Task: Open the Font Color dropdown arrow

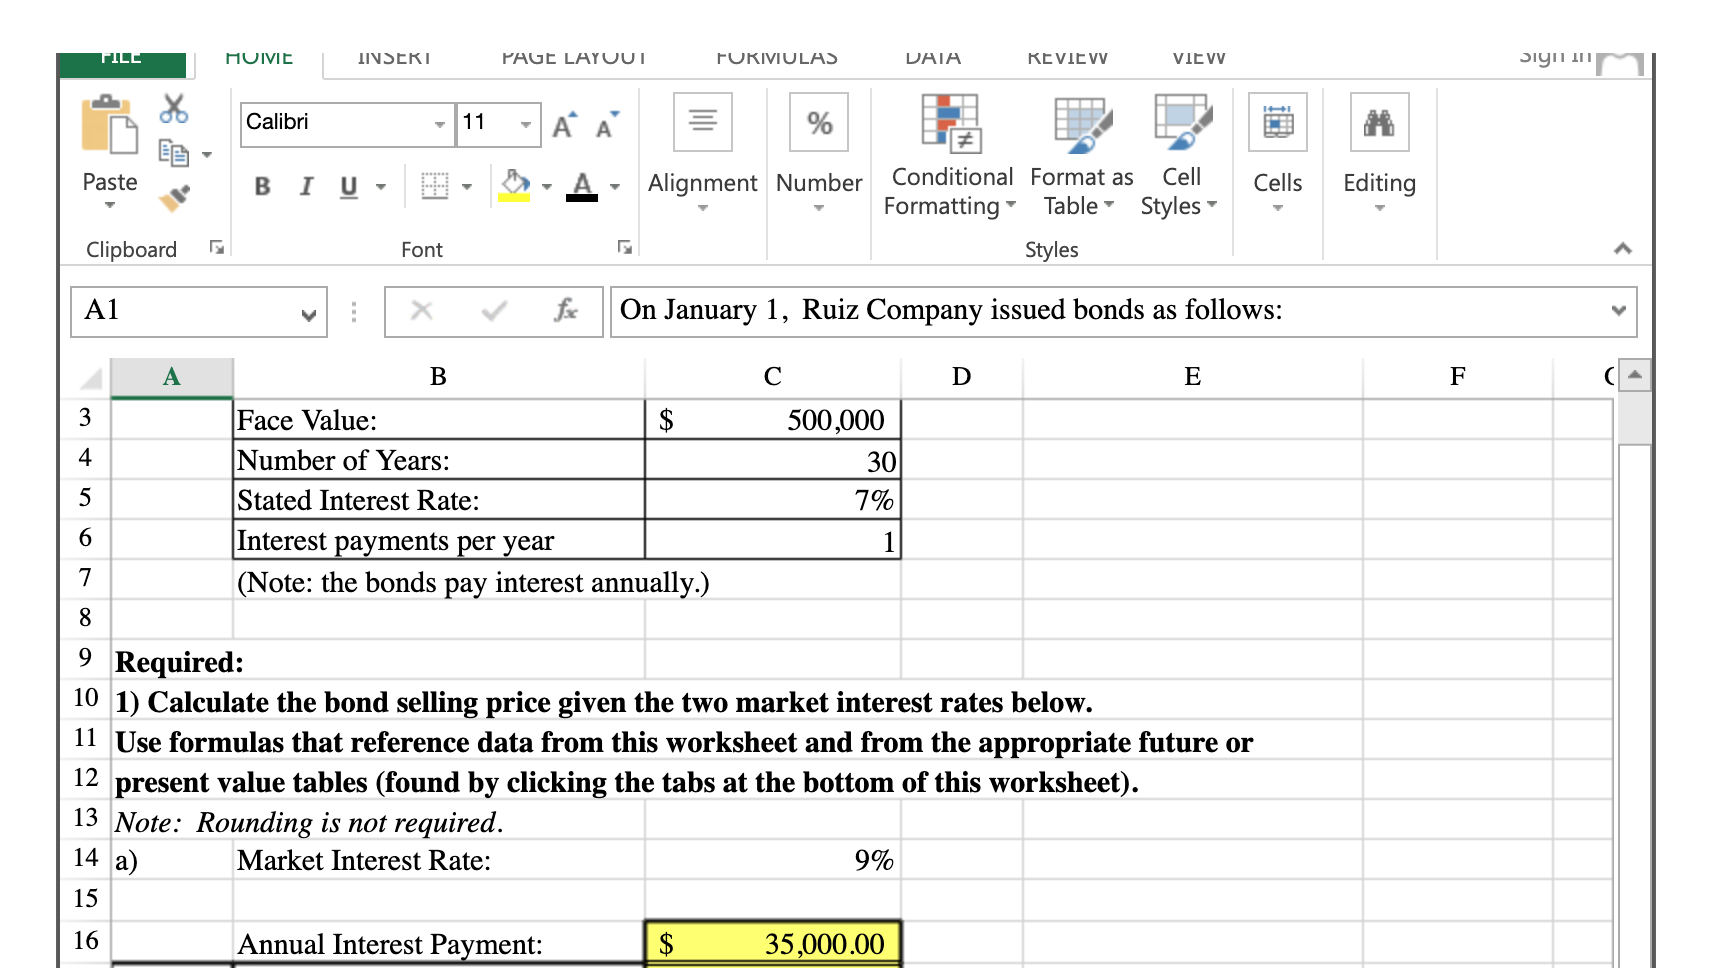Action: [614, 185]
